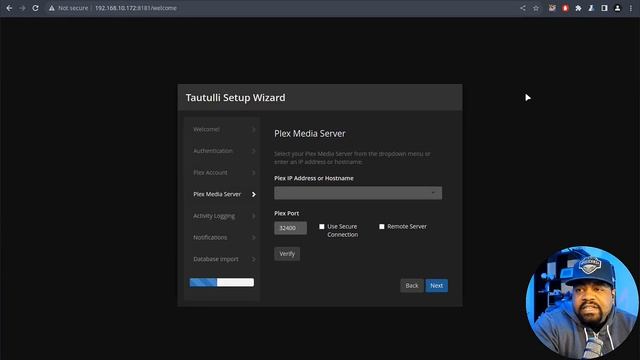Enable Use Secure Connection checkbox

coord(322,227)
